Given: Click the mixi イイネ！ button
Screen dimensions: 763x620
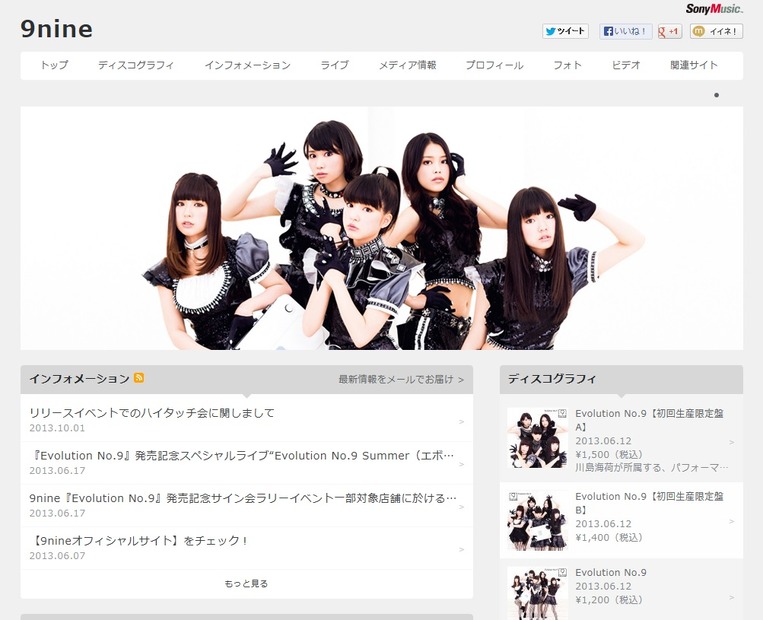Looking at the screenshot, I should (x=716, y=31).
